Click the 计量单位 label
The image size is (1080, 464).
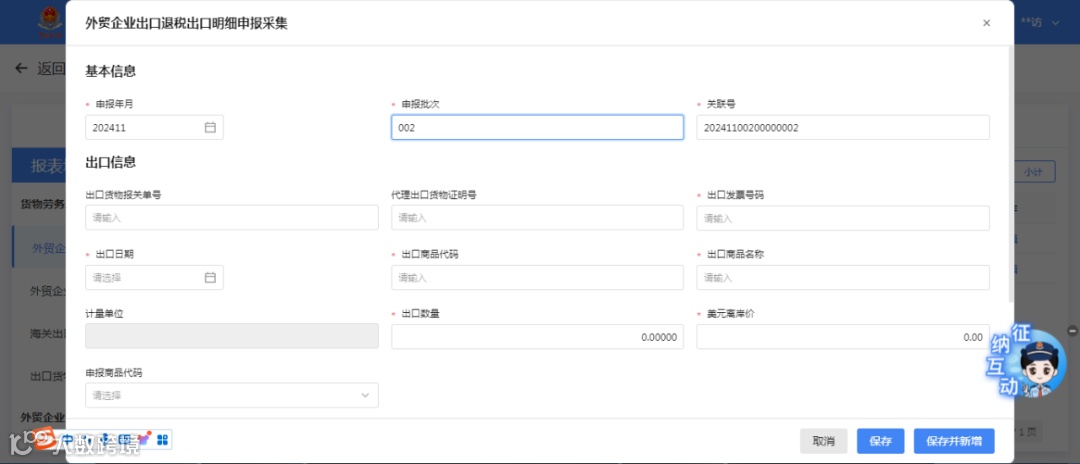pyautogui.click(x=104, y=313)
